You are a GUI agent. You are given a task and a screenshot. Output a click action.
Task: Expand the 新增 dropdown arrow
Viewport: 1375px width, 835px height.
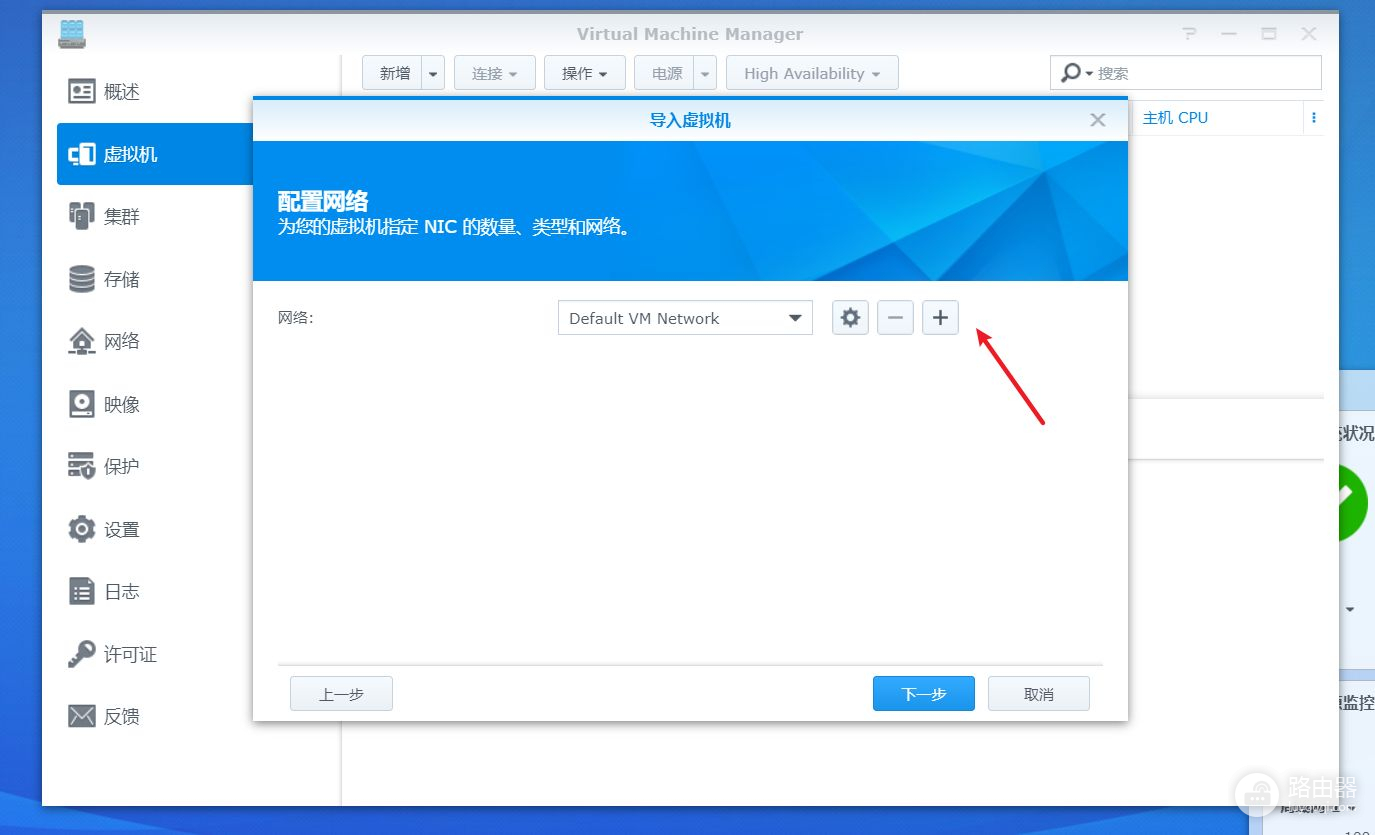pyautogui.click(x=433, y=73)
